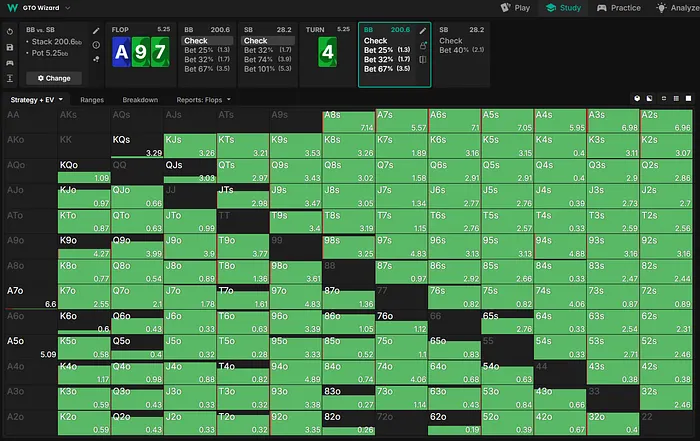This screenshot has height=441, width=700.
Task: Toggle the pie chart view icon above matrix
Action: 638,100
